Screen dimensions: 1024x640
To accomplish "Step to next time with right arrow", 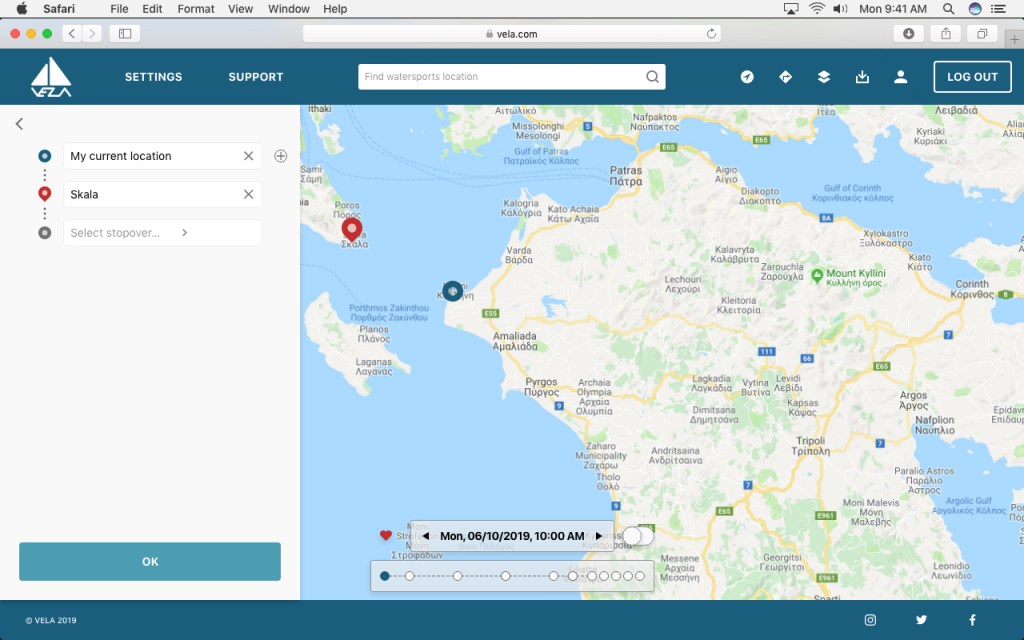I will [x=599, y=536].
